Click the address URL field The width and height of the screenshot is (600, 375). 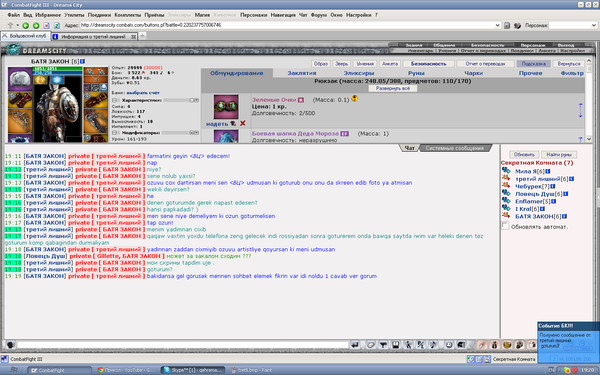click(x=287, y=25)
